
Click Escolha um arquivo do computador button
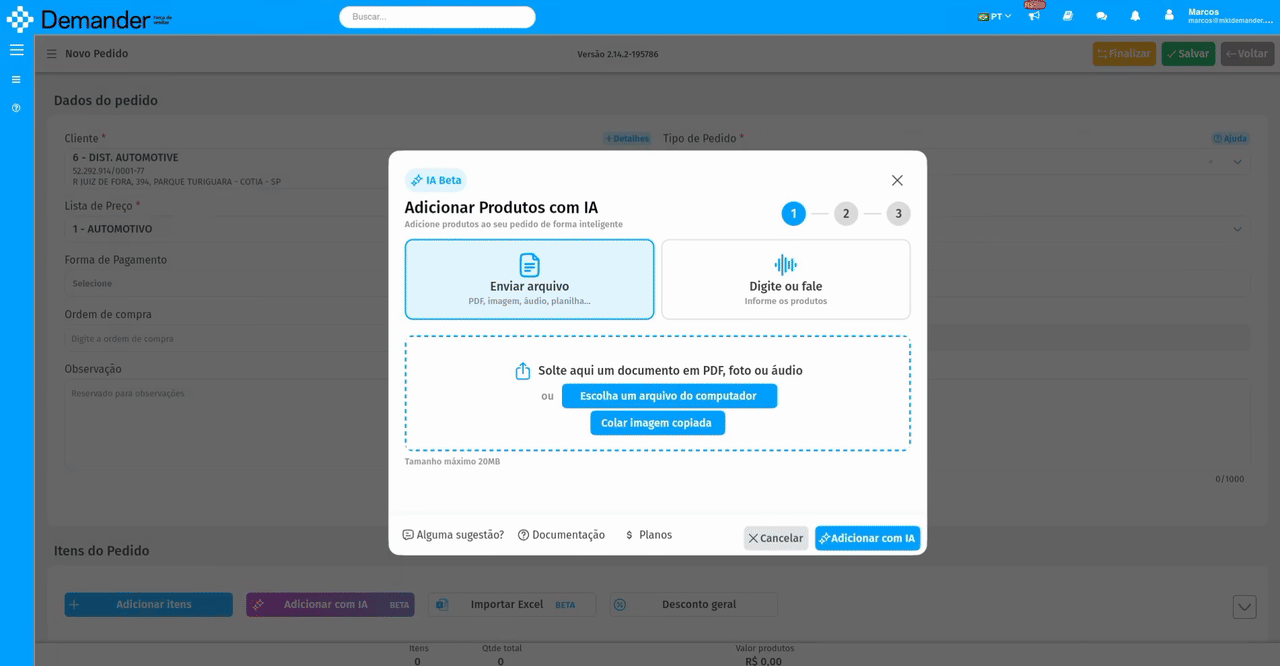coord(669,396)
